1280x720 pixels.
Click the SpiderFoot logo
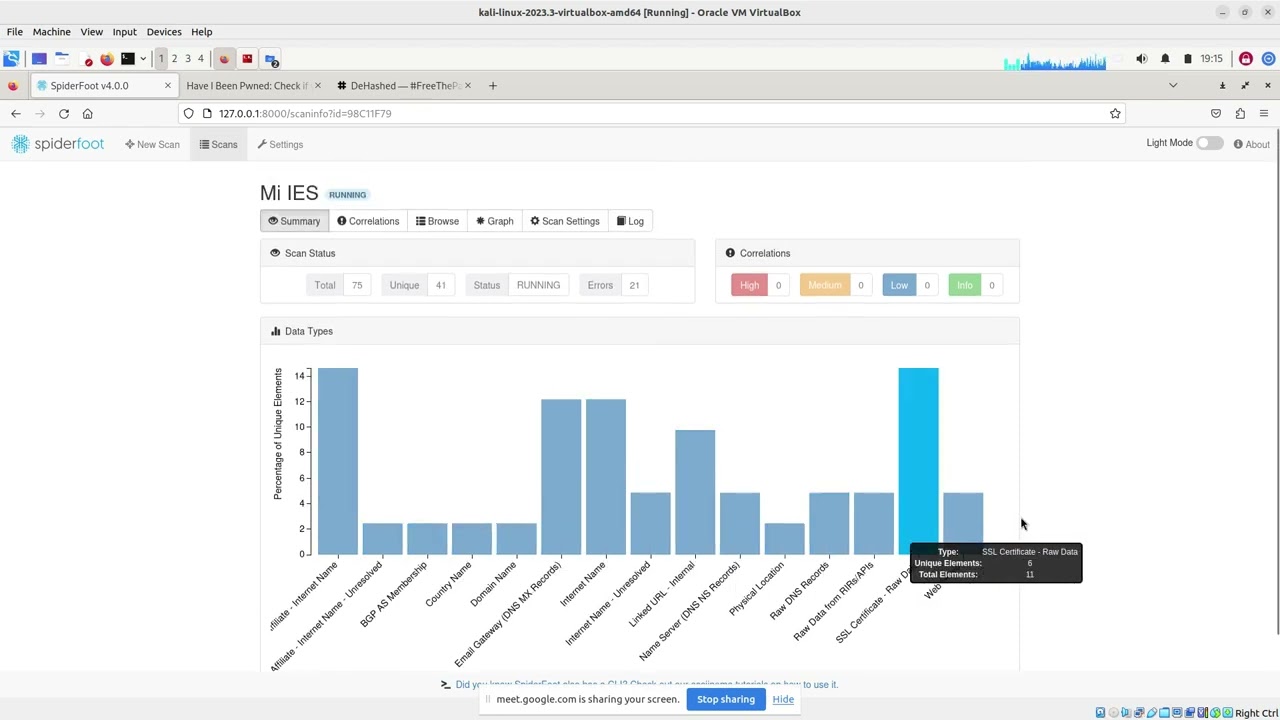click(58, 145)
